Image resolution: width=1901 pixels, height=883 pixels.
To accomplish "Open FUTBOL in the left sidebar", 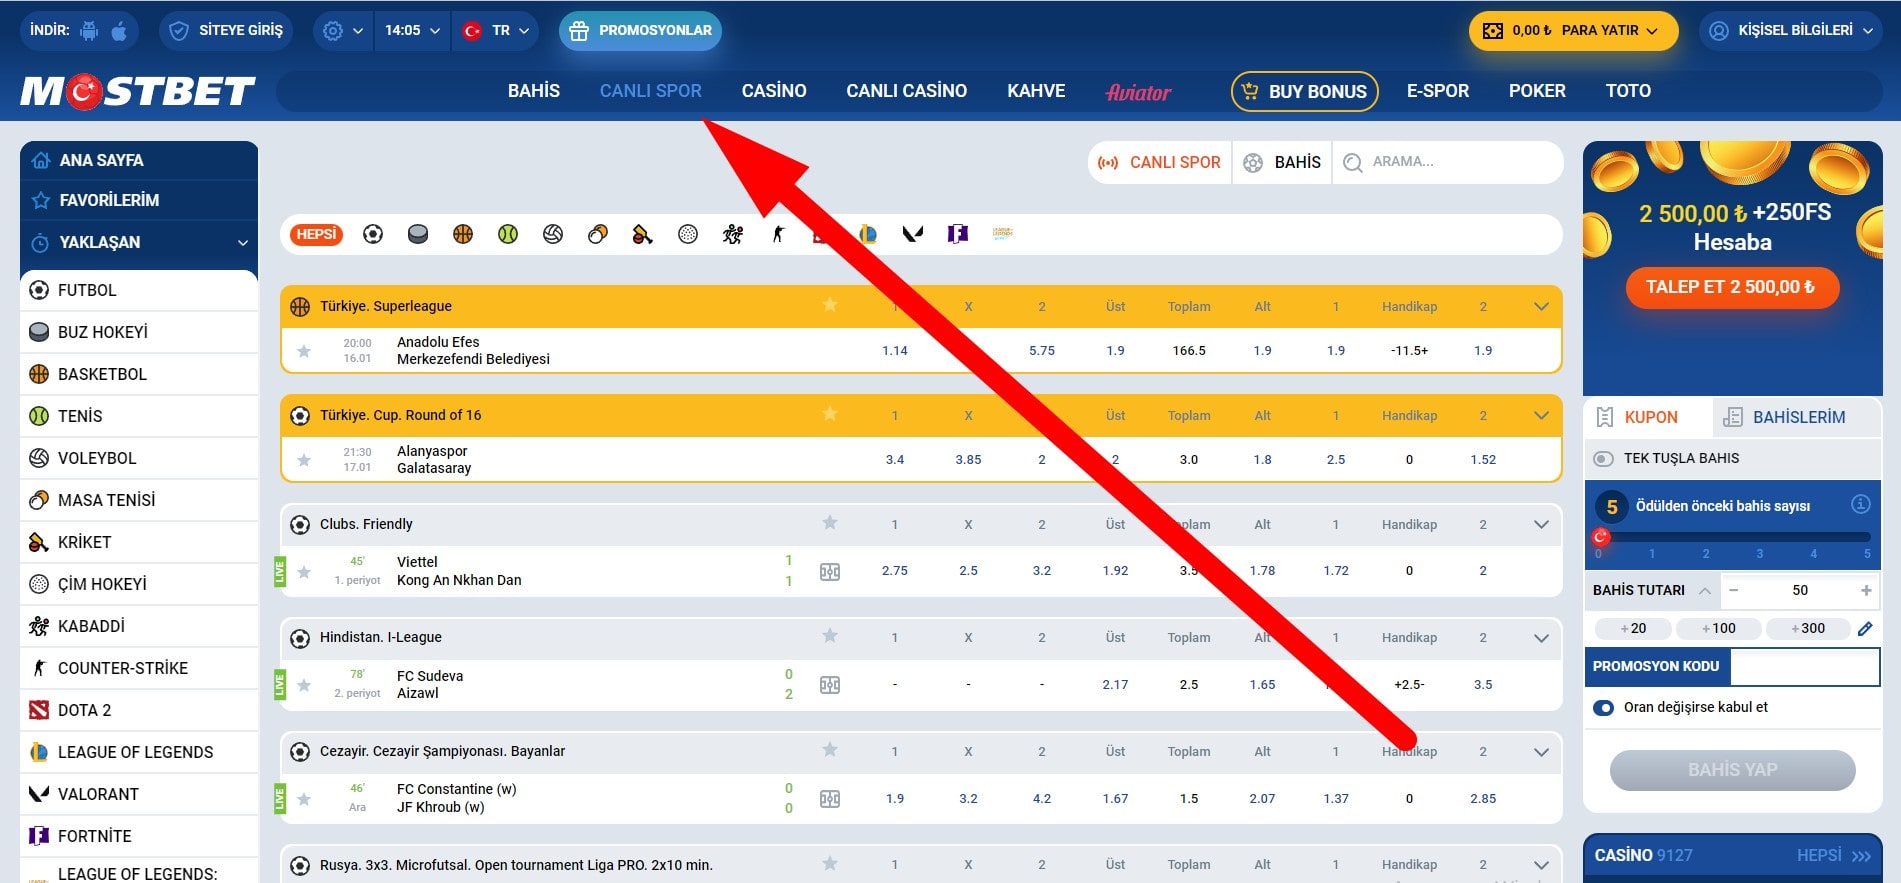I will [139, 290].
